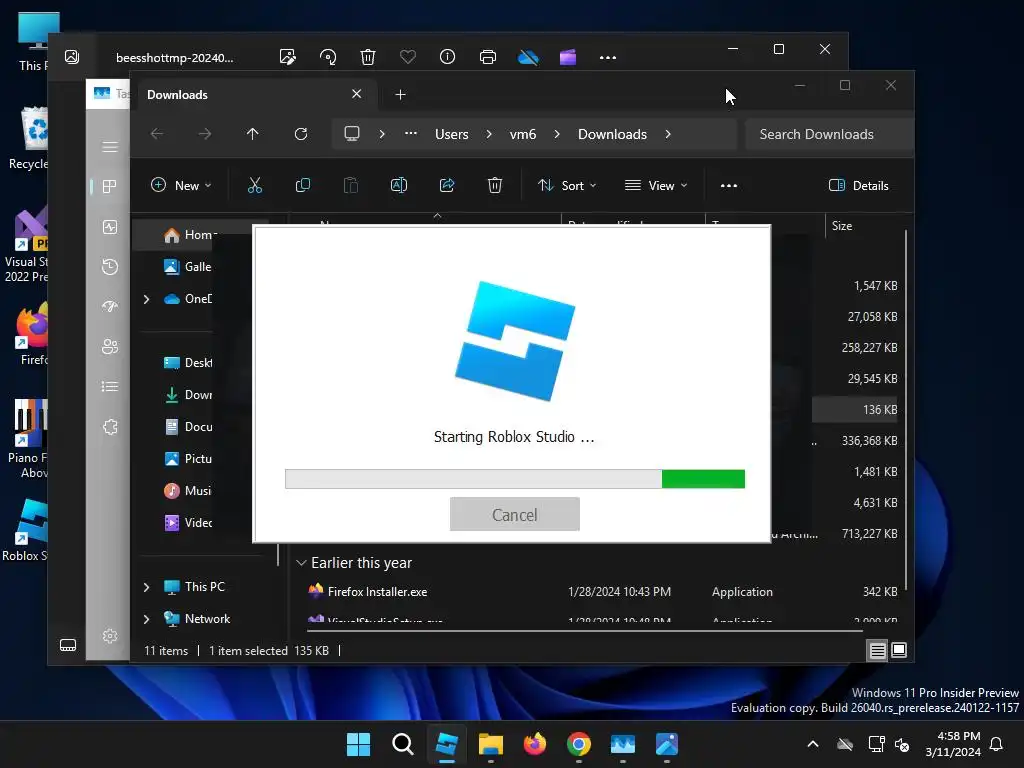Expand the Network tree node
Screen dimensions: 1024x768
tap(147, 618)
